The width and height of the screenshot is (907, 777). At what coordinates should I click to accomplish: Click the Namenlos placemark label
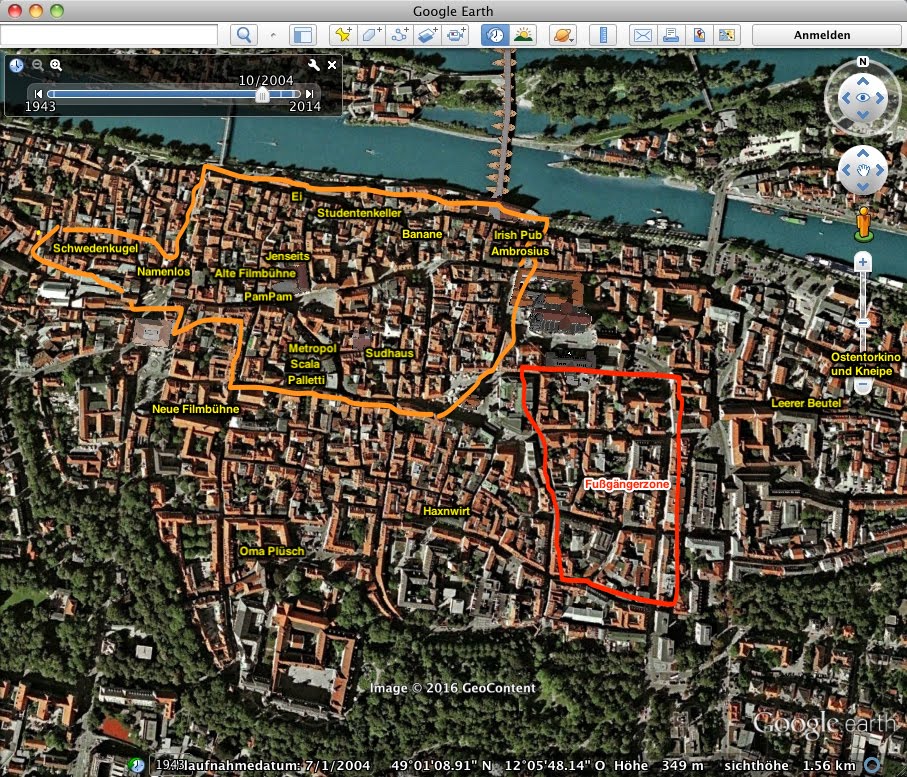[164, 271]
